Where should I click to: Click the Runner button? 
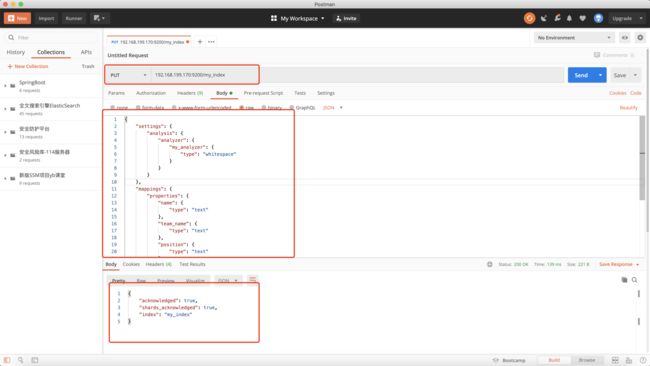[74, 18]
